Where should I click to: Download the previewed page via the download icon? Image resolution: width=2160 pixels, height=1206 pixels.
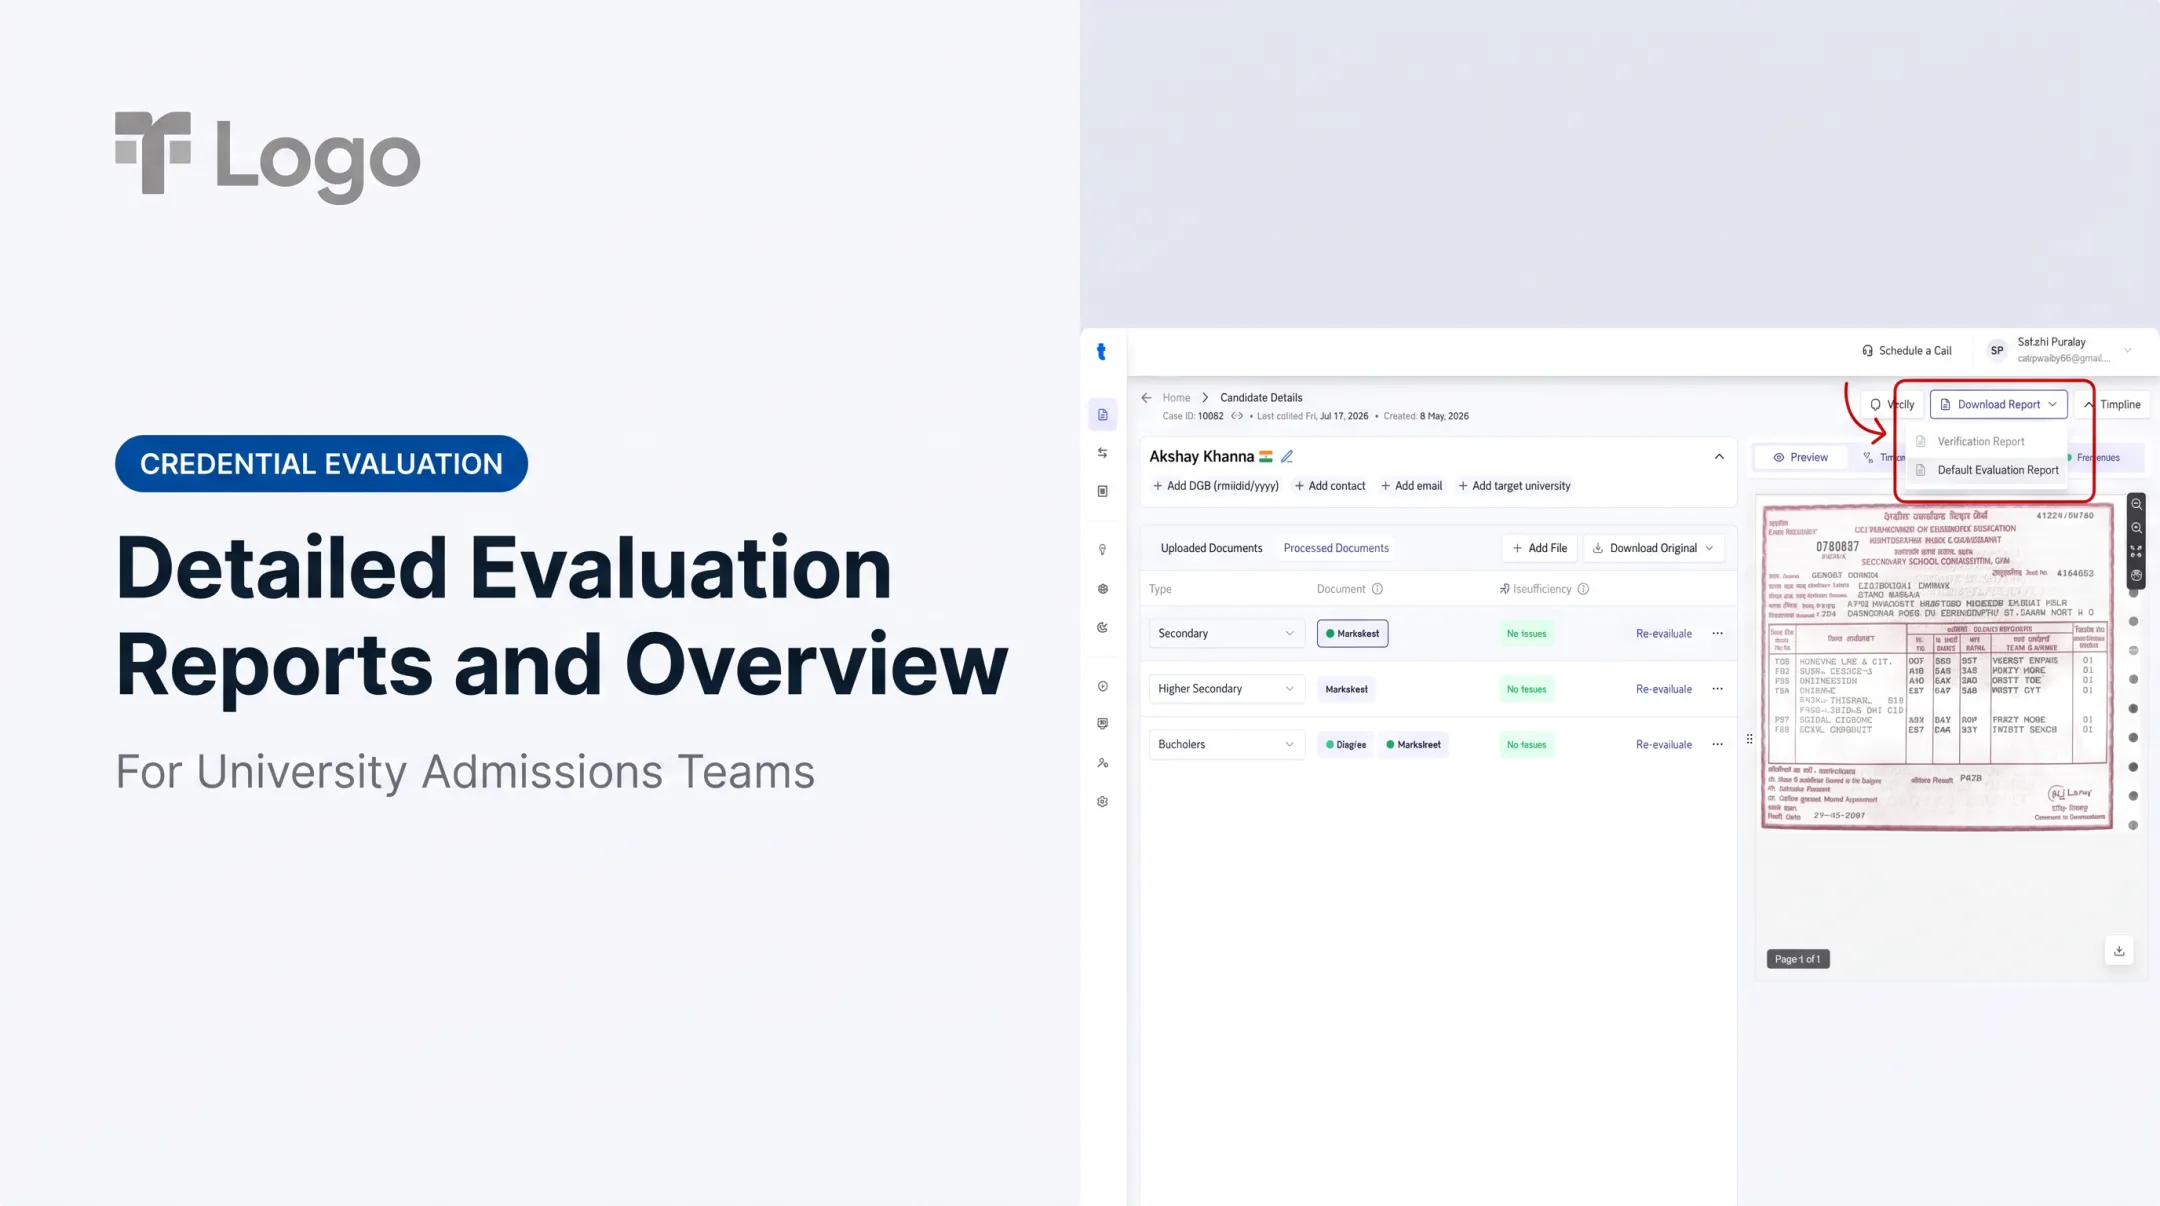point(2119,951)
